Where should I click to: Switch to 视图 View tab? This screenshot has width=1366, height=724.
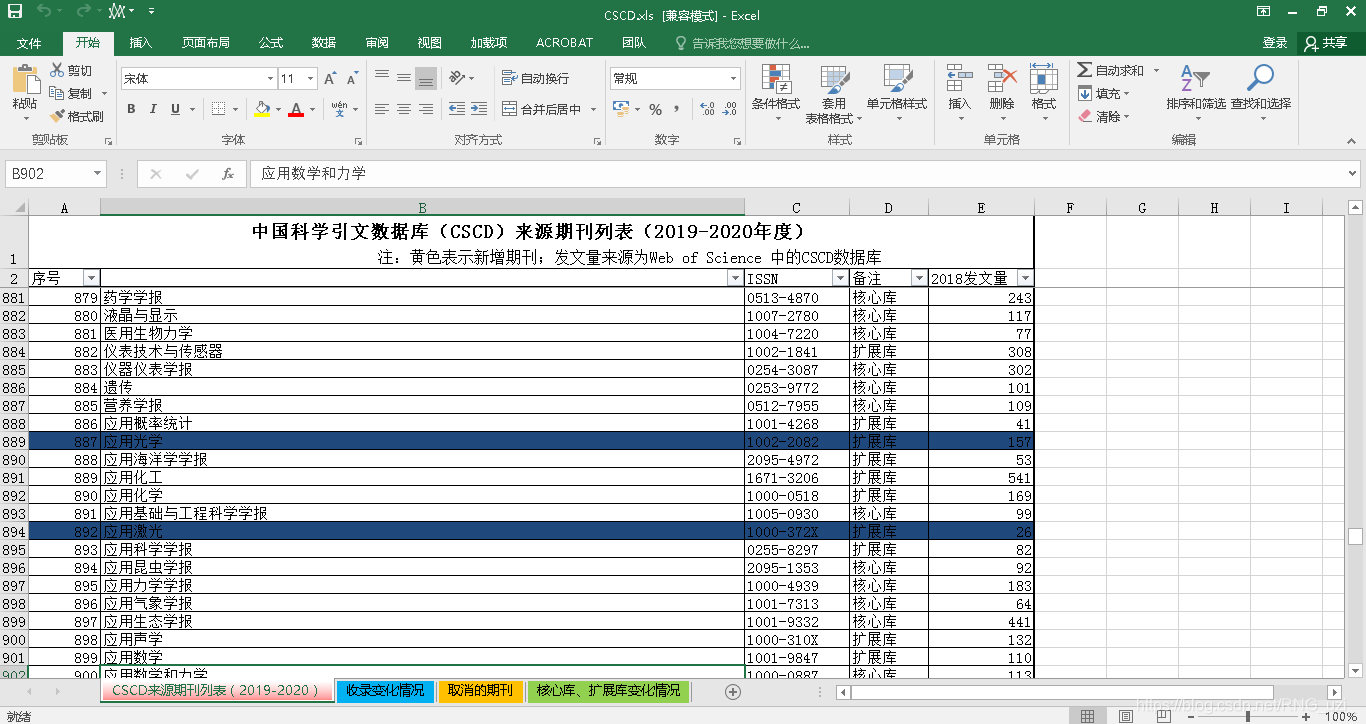coord(430,43)
